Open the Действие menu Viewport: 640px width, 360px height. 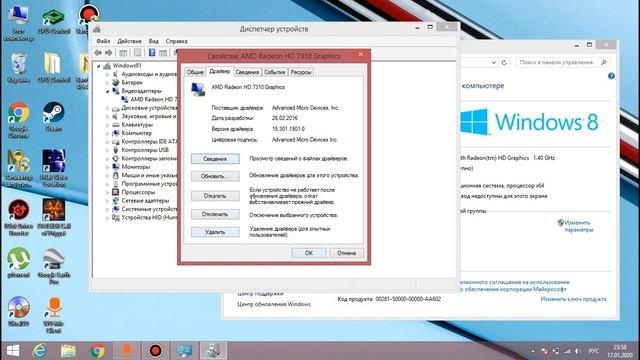click(129, 41)
